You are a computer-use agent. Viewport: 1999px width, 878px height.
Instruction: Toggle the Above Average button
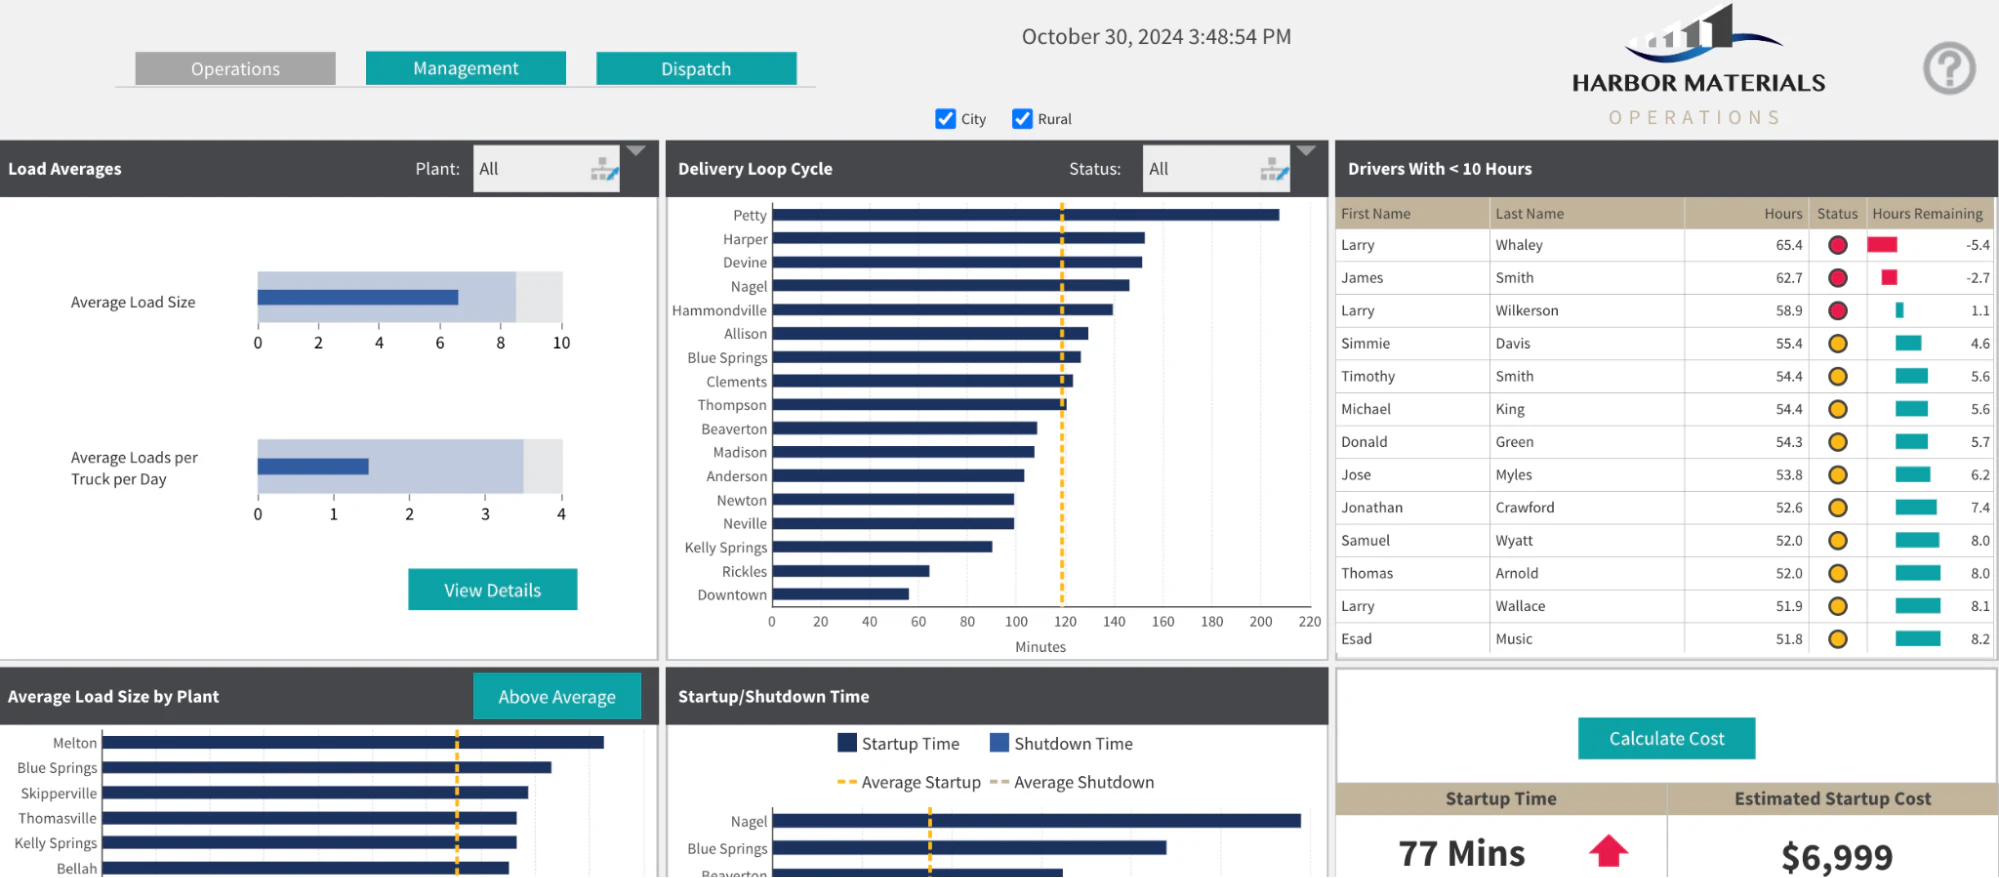pos(557,697)
